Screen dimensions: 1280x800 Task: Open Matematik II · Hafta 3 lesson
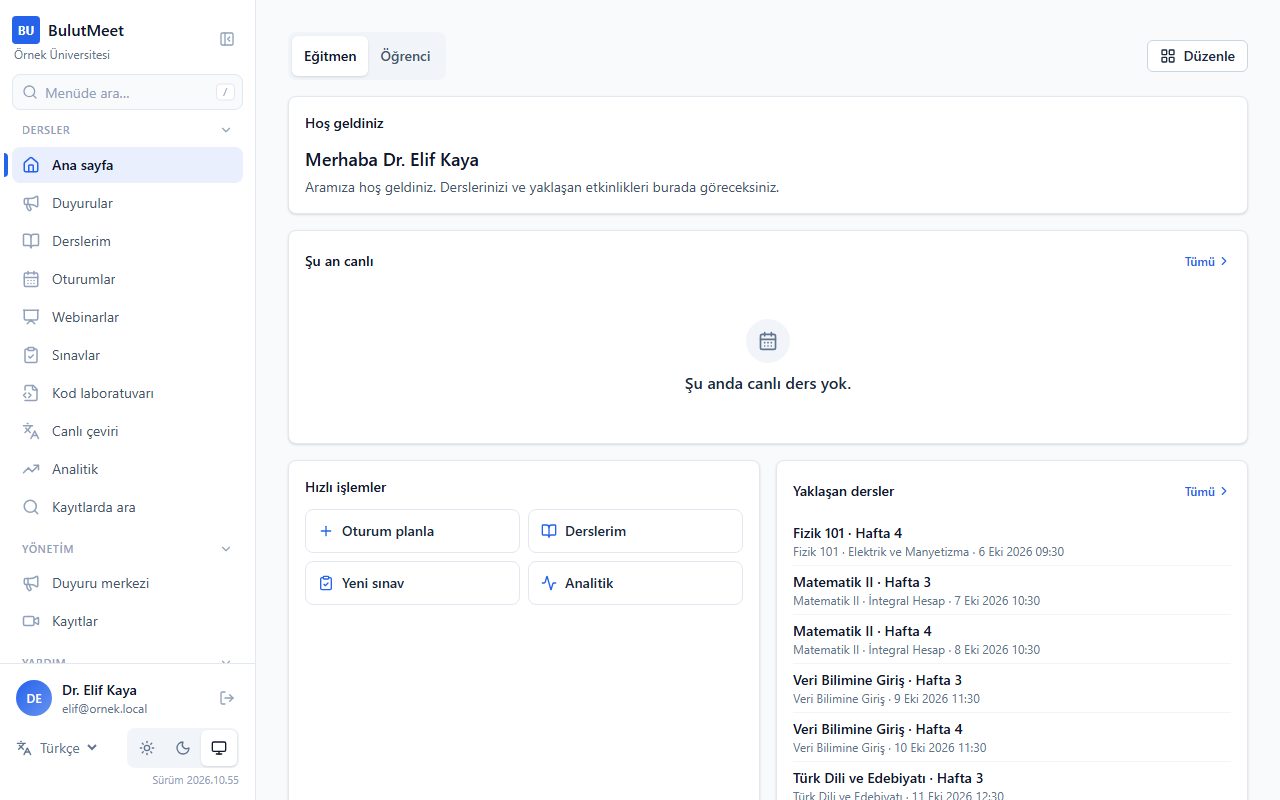(x=1012, y=591)
